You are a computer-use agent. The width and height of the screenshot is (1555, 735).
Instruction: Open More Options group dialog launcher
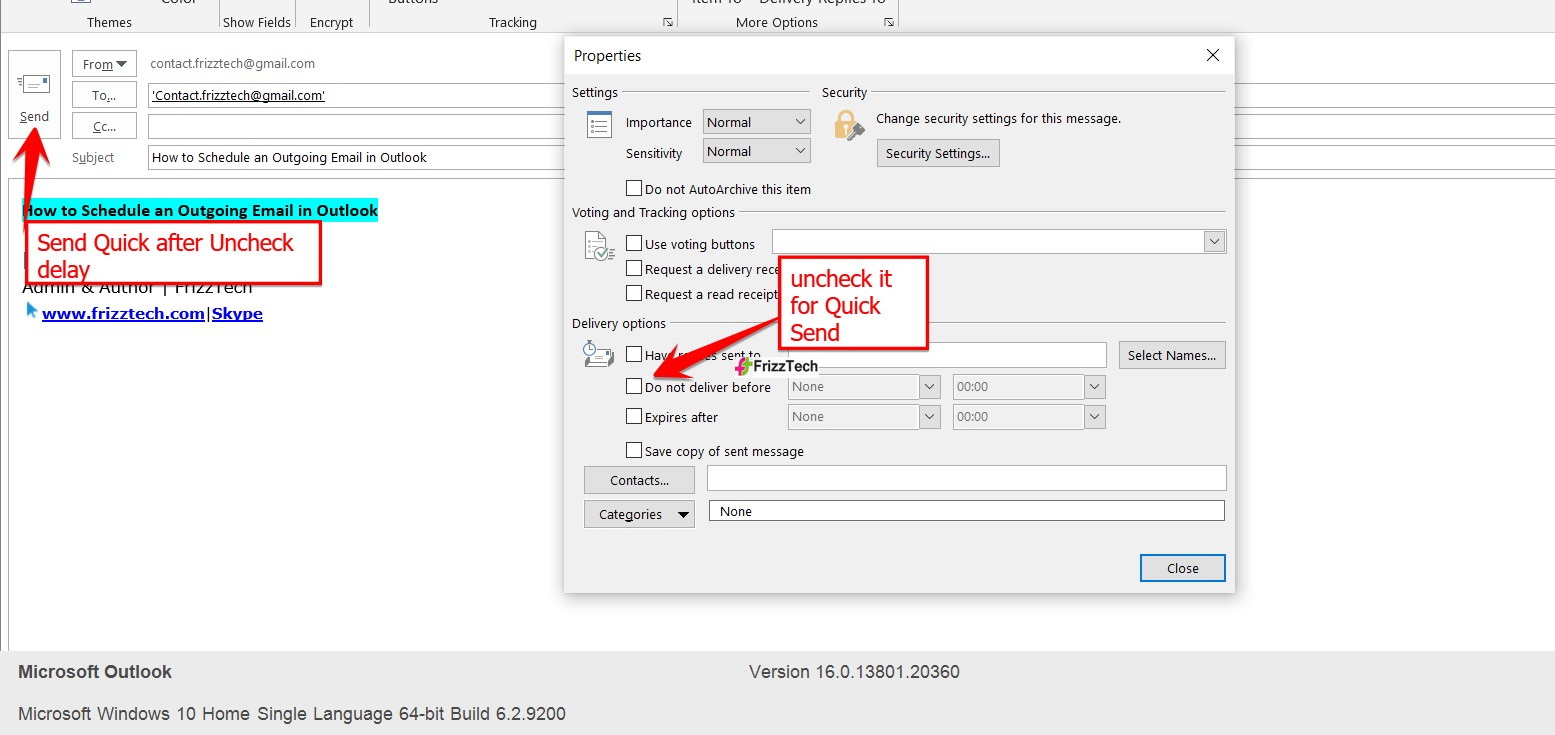point(888,22)
